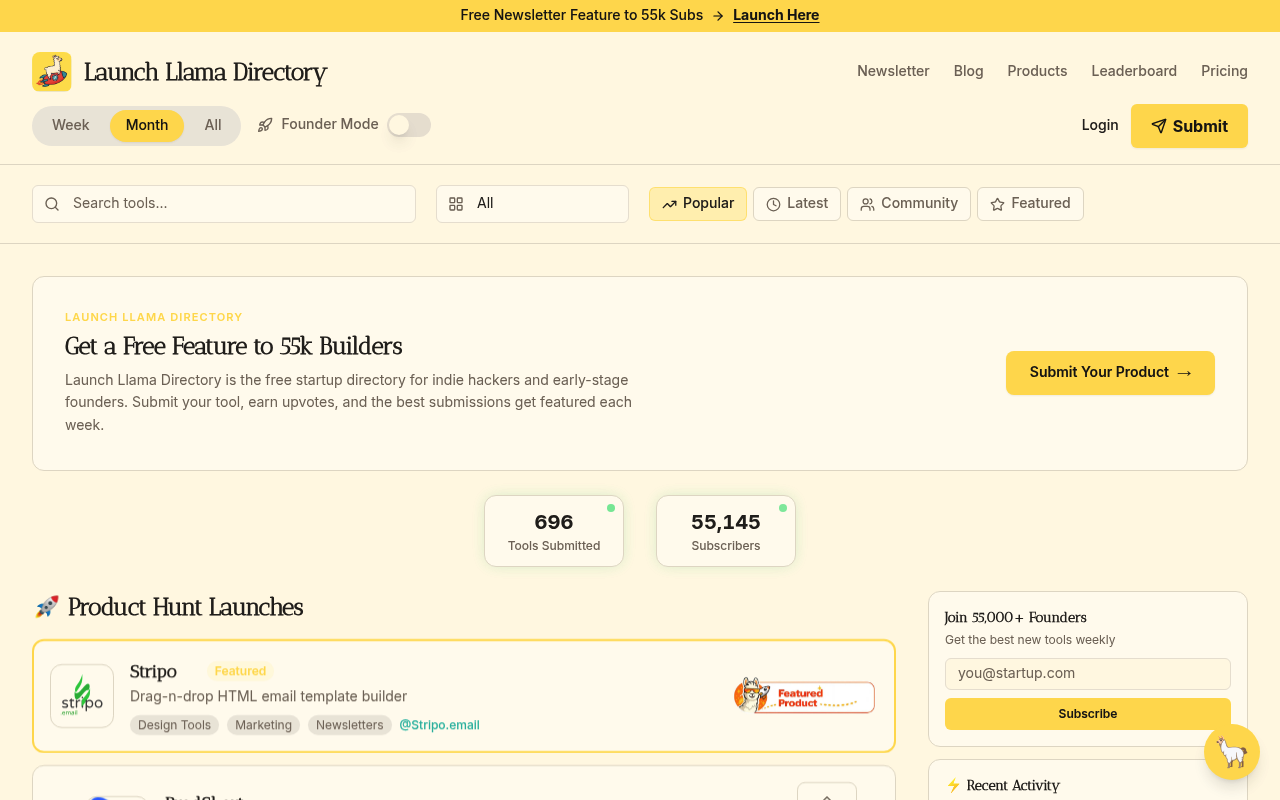Open the Pricing nav link

[x=1224, y=71]
